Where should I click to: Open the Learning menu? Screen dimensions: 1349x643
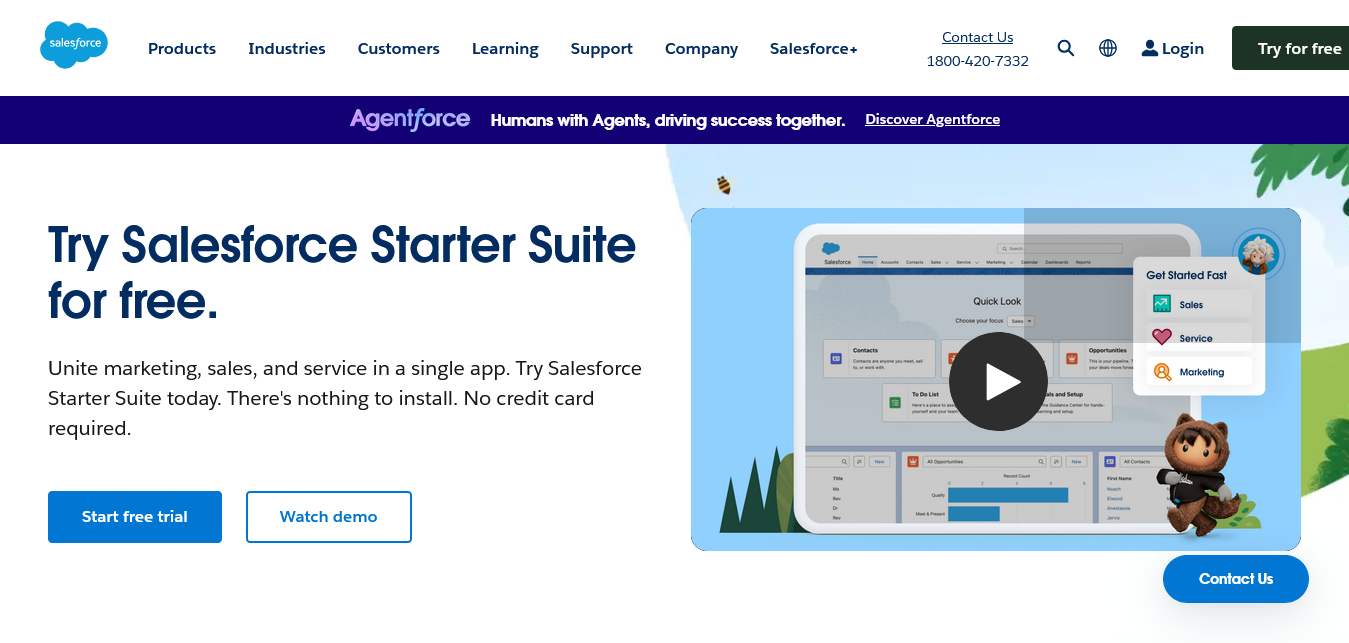tap(505, 48)
